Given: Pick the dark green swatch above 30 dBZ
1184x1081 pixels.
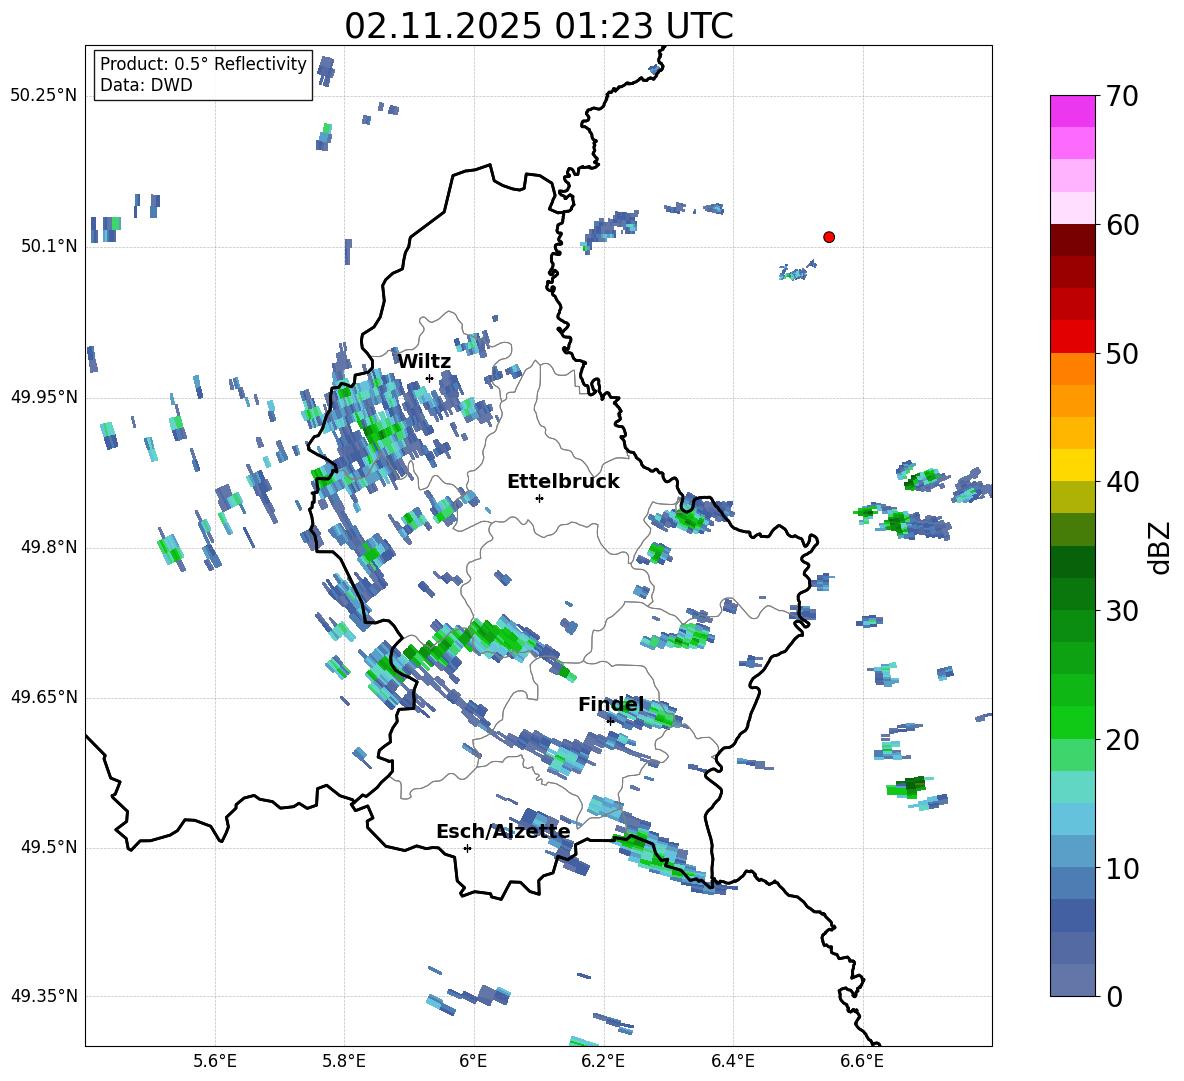Looking at the screenshot, I should pyautogui.click(x=1072, y=593).
